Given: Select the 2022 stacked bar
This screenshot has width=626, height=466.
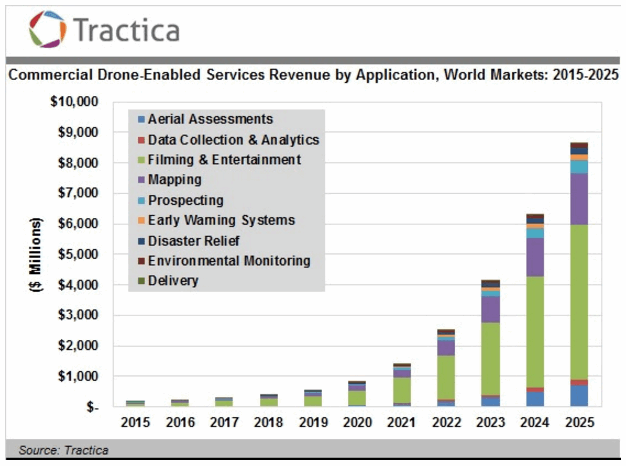Looking at the screenshot, I should tap(447, 370).
